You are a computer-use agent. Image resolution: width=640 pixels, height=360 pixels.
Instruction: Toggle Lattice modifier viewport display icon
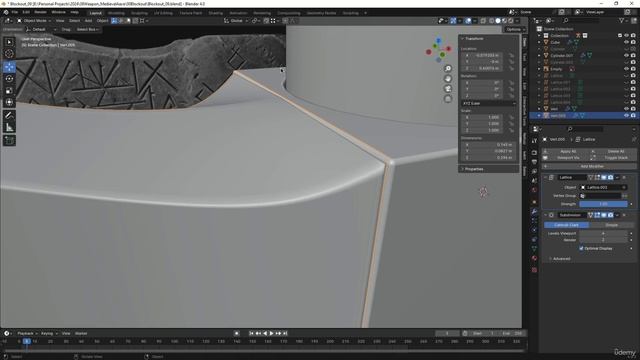[x=604, y=178]
